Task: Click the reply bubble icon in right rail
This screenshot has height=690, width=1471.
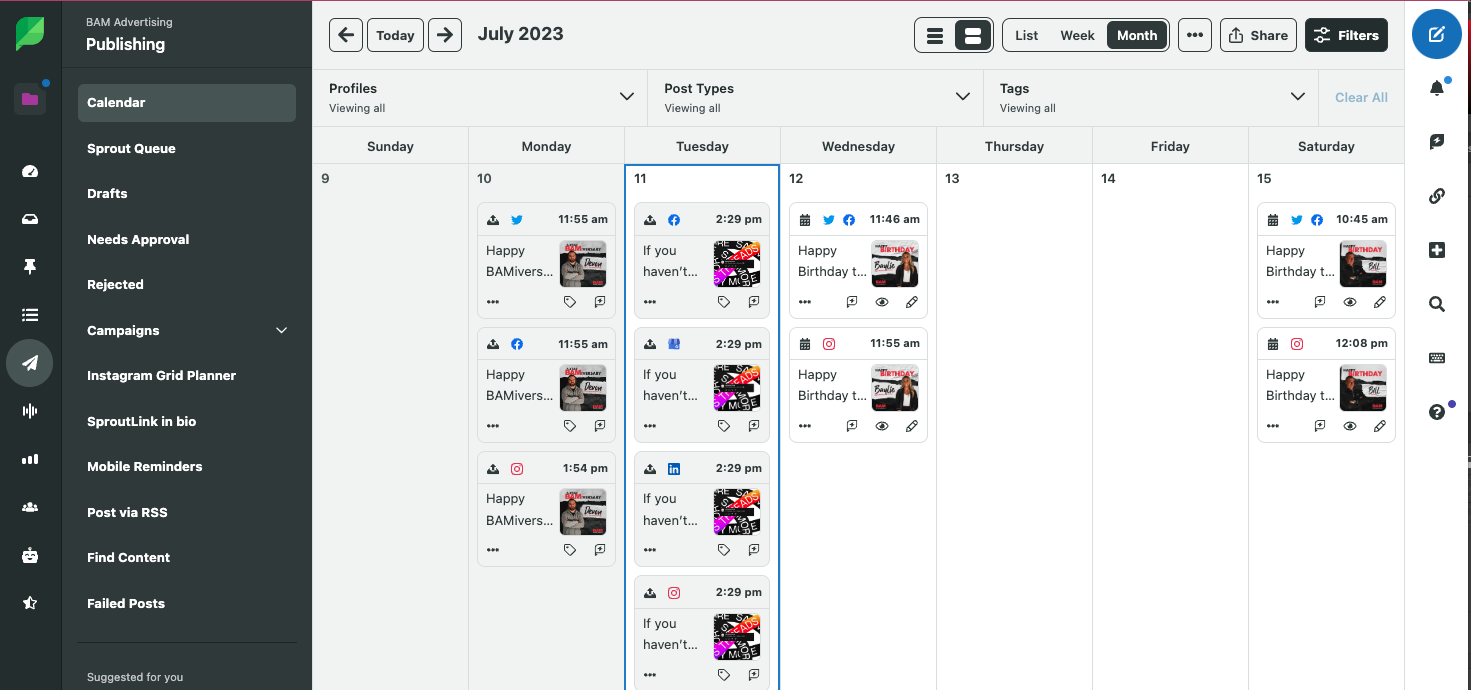Action: pyautogui.click(x=1437, y=142)
